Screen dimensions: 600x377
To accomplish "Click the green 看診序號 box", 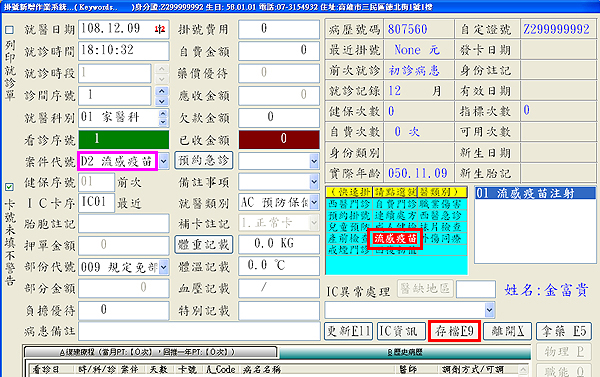I will (124, 139).
